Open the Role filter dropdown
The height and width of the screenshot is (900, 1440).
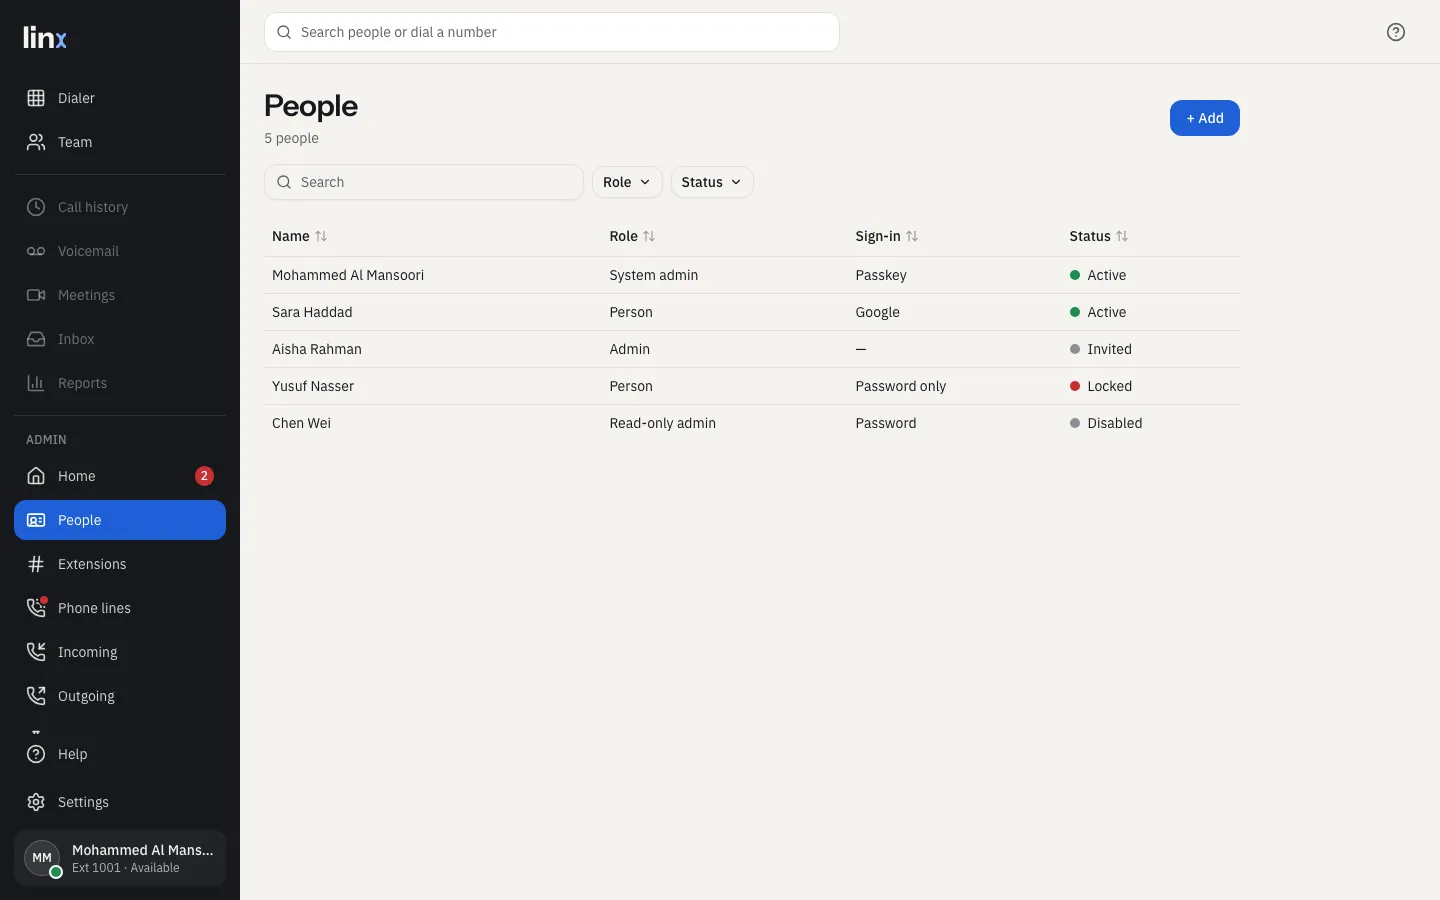627,182
